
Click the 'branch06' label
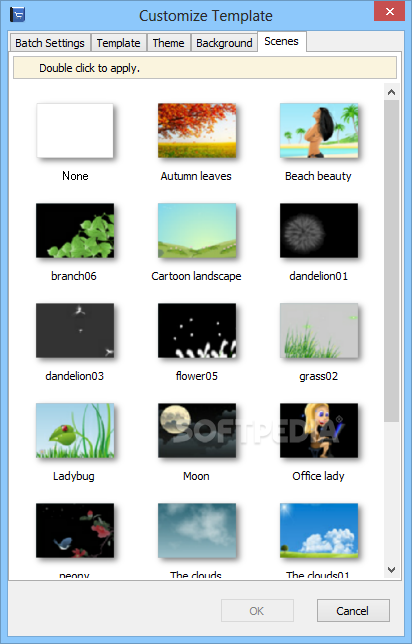pos(74,276)
